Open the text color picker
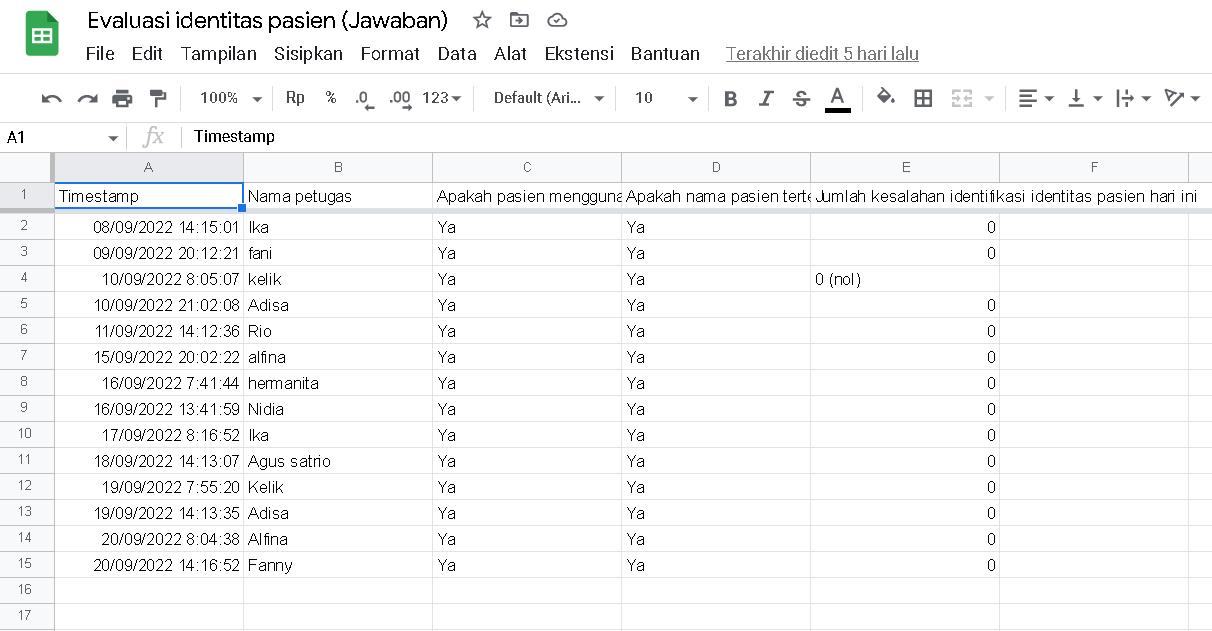Image resolution: width=1212 pixels, height=631 pixels. pos(838,98)
